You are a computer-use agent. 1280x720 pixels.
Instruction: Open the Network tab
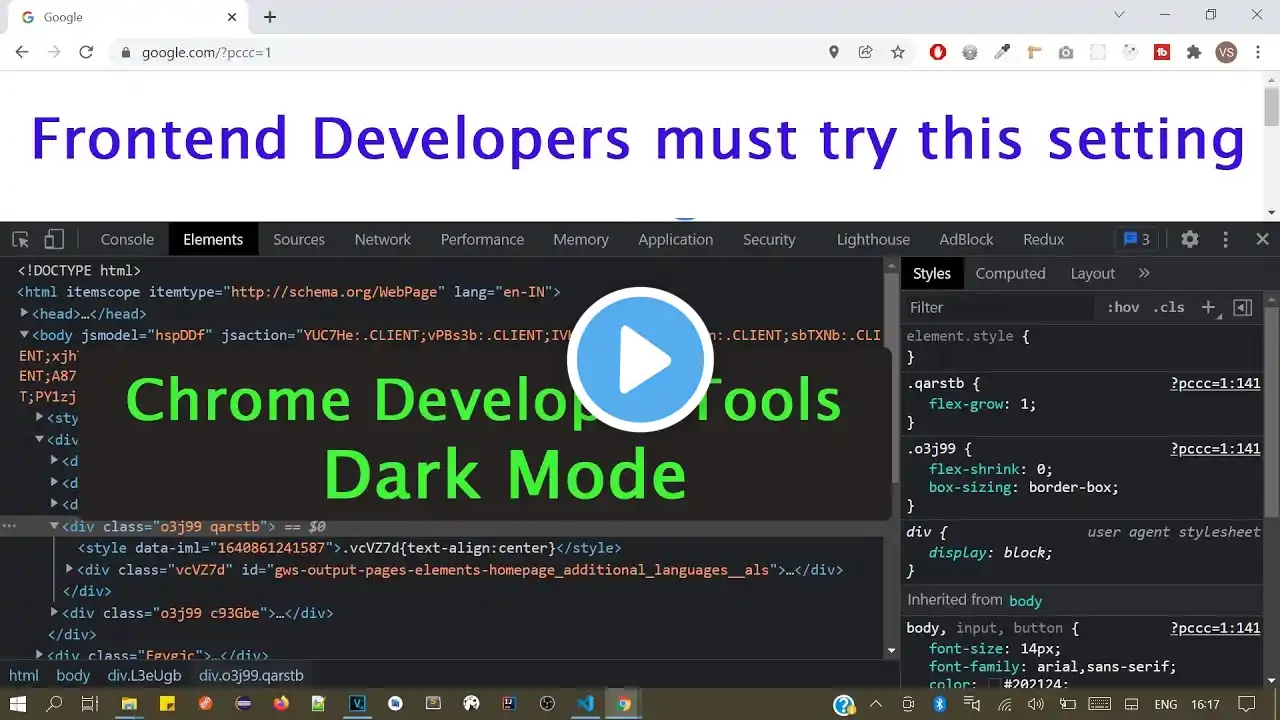383,239
